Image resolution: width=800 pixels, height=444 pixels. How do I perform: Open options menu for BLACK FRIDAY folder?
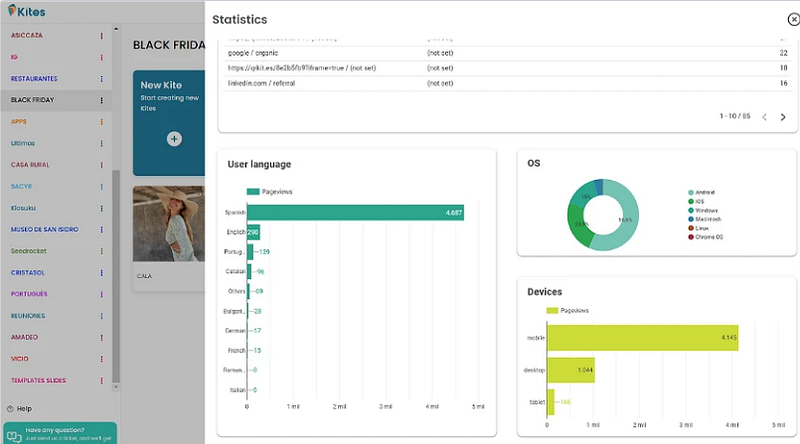[x=102, y=101]
